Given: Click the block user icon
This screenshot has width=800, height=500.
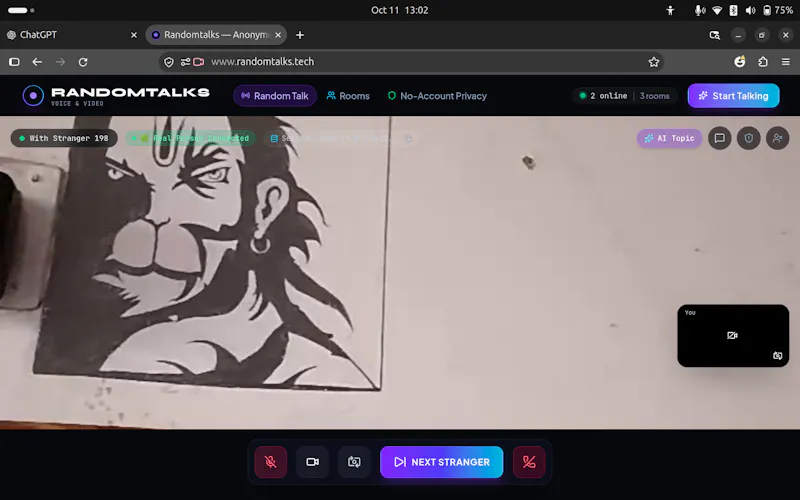Looking at the screenshot, I should pos(778,138).
